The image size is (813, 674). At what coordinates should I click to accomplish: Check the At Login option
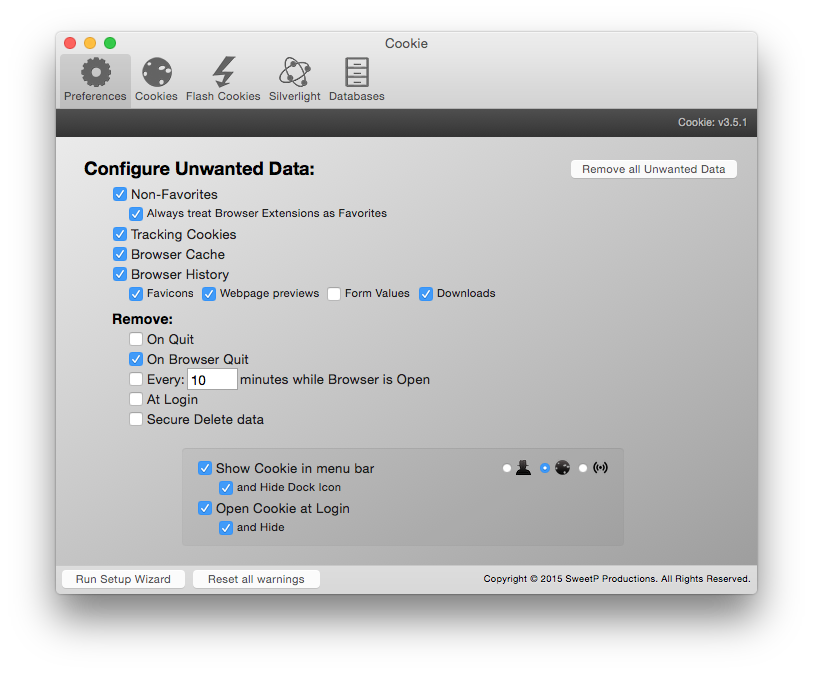point(136,399)
